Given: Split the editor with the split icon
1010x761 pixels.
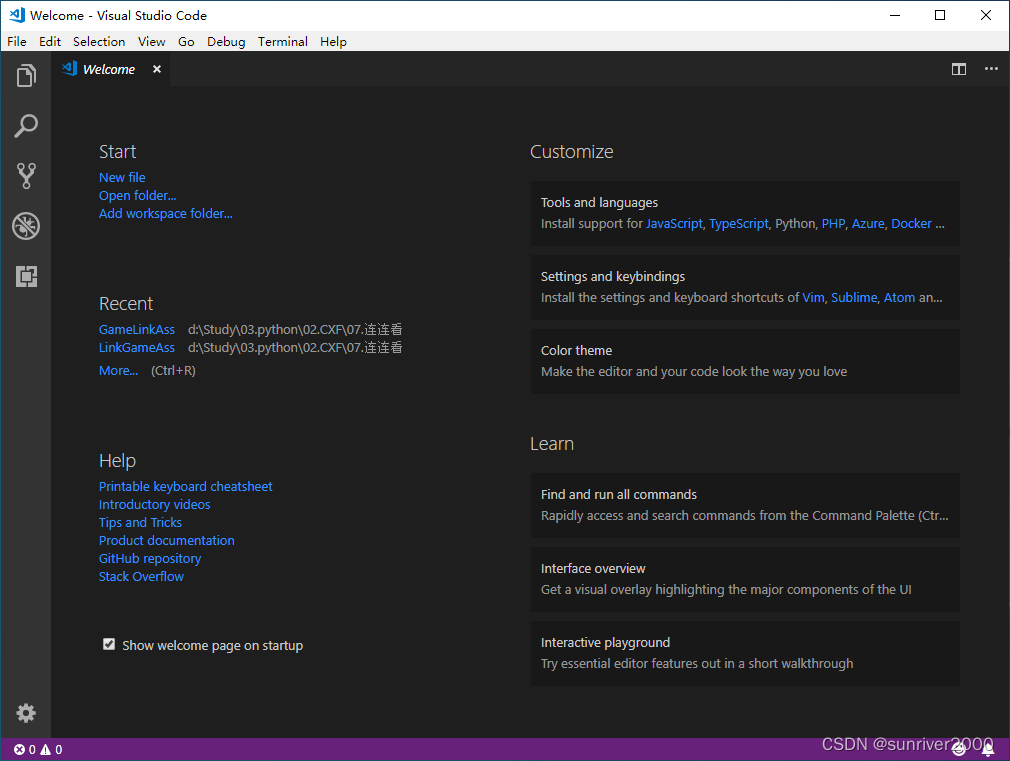Looking at the screenshot, I should [x=958, y=69].
